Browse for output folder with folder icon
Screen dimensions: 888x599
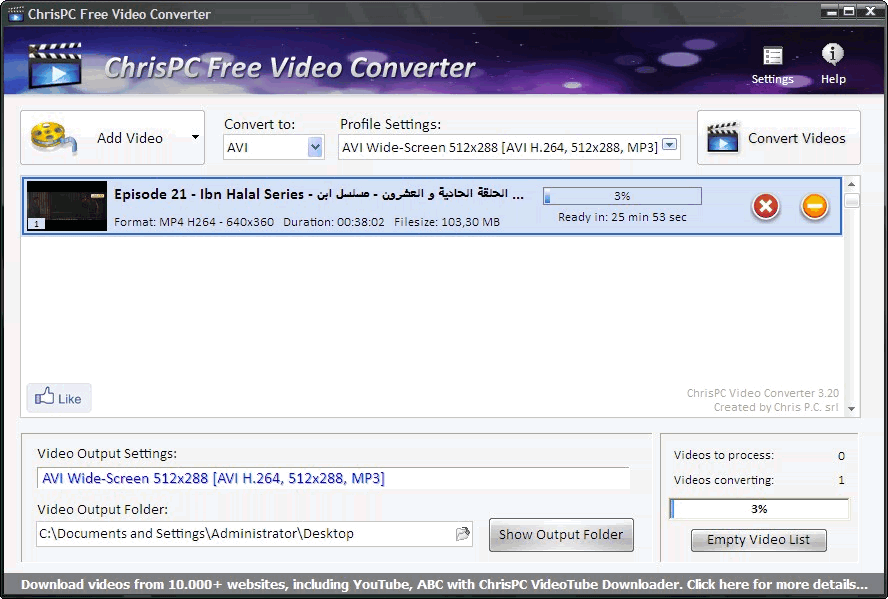[x=463, y=533]
